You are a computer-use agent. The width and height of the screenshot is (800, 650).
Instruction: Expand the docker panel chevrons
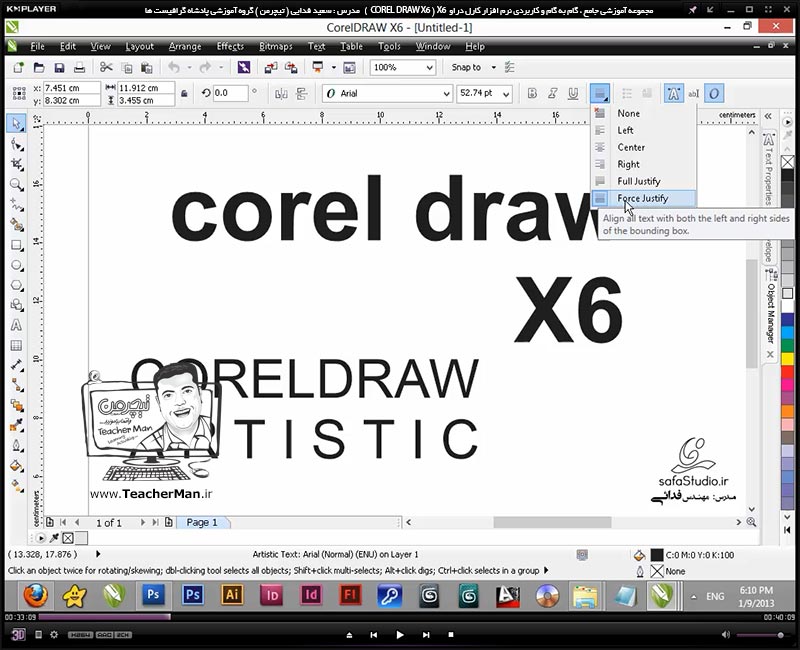click(x=768, y=116)
